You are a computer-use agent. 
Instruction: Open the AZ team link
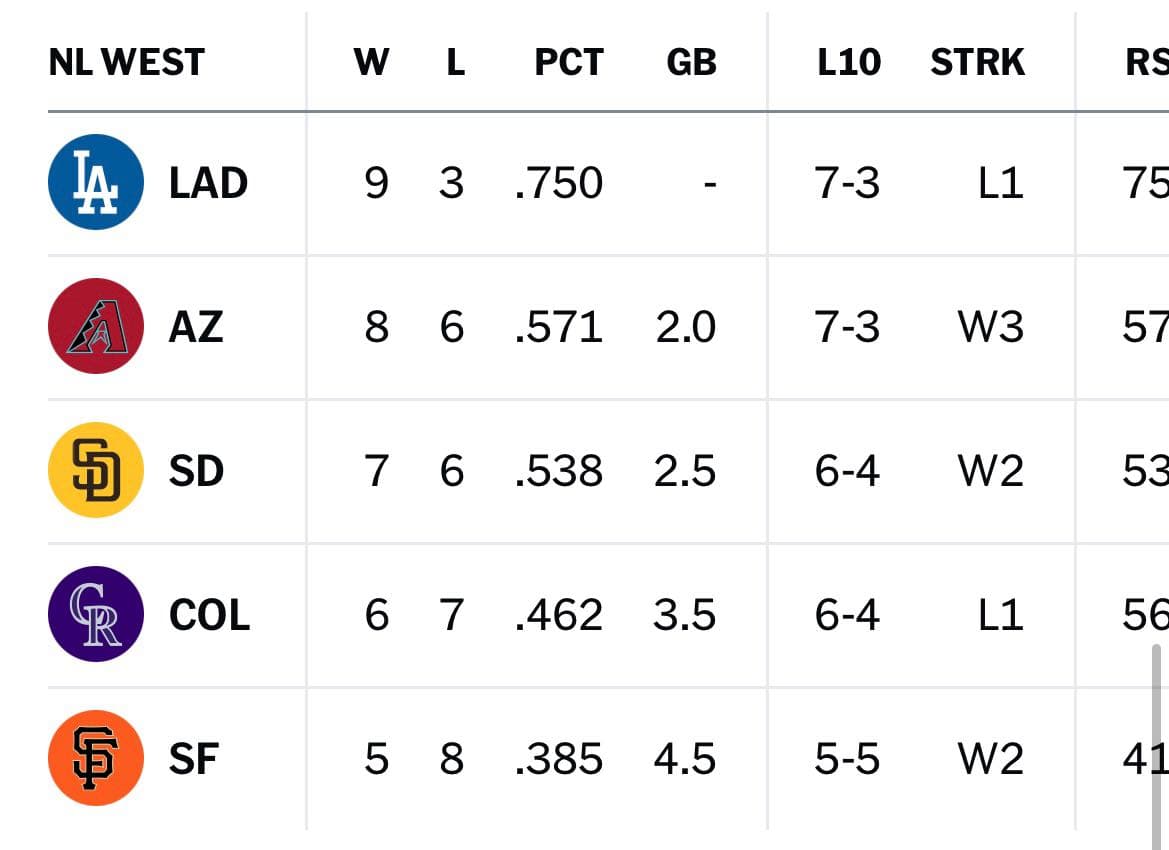[x=196, y=327]
